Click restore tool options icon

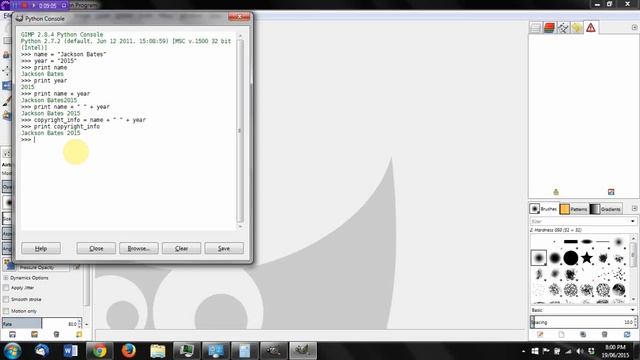[34, 335]
